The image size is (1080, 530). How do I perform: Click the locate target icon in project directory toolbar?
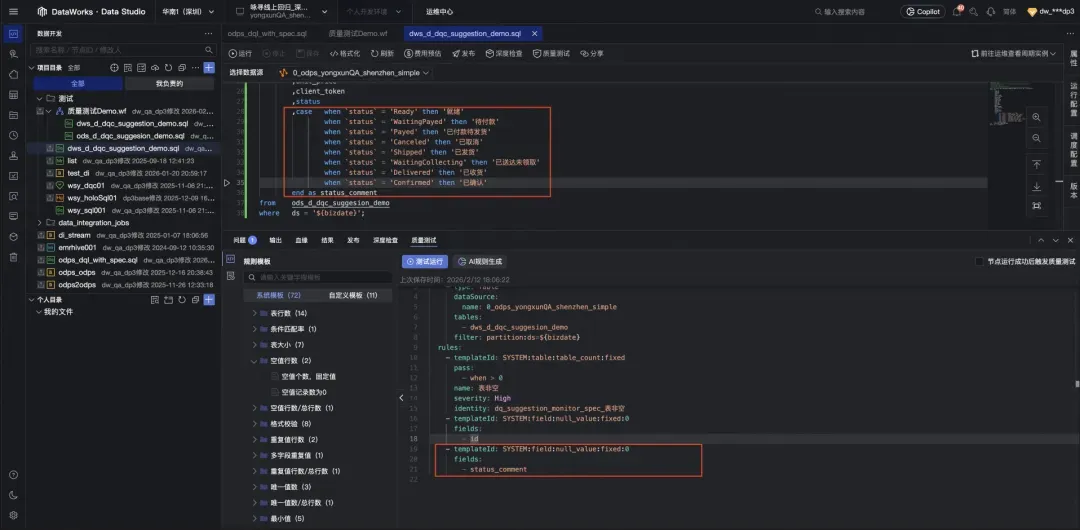[114, 68]
